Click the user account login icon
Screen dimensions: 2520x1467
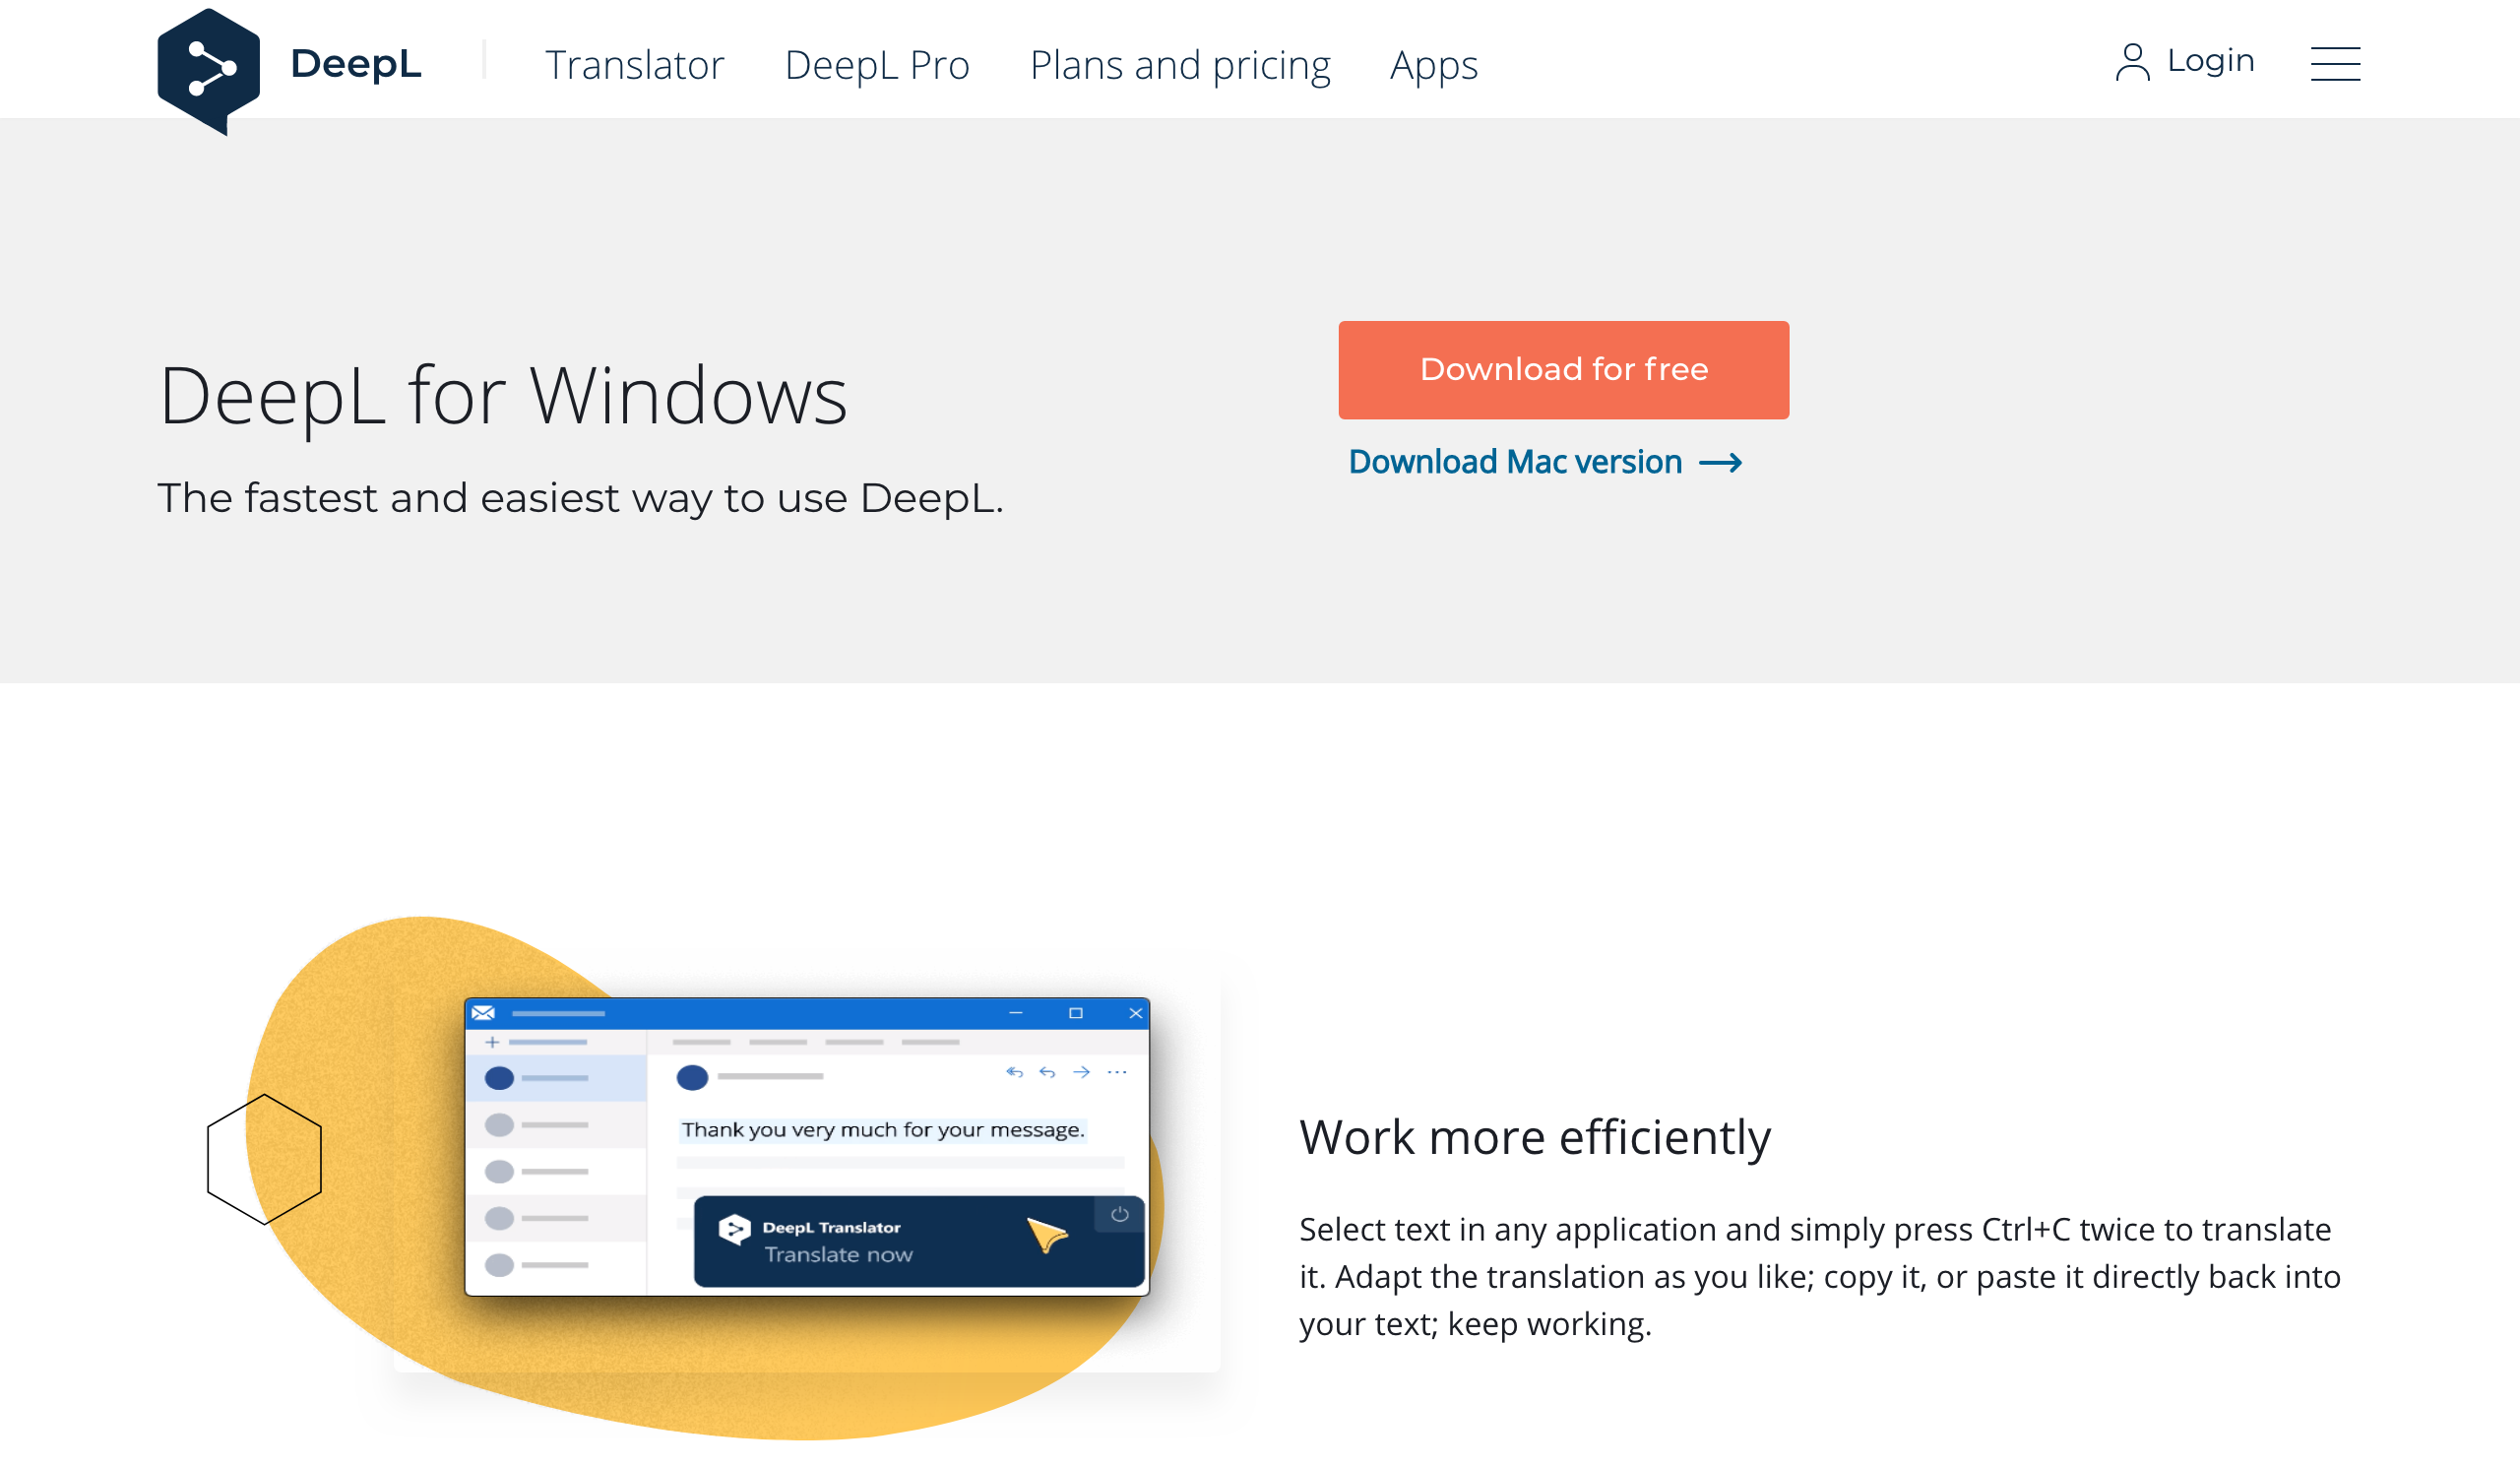(x=2131, y=61)
